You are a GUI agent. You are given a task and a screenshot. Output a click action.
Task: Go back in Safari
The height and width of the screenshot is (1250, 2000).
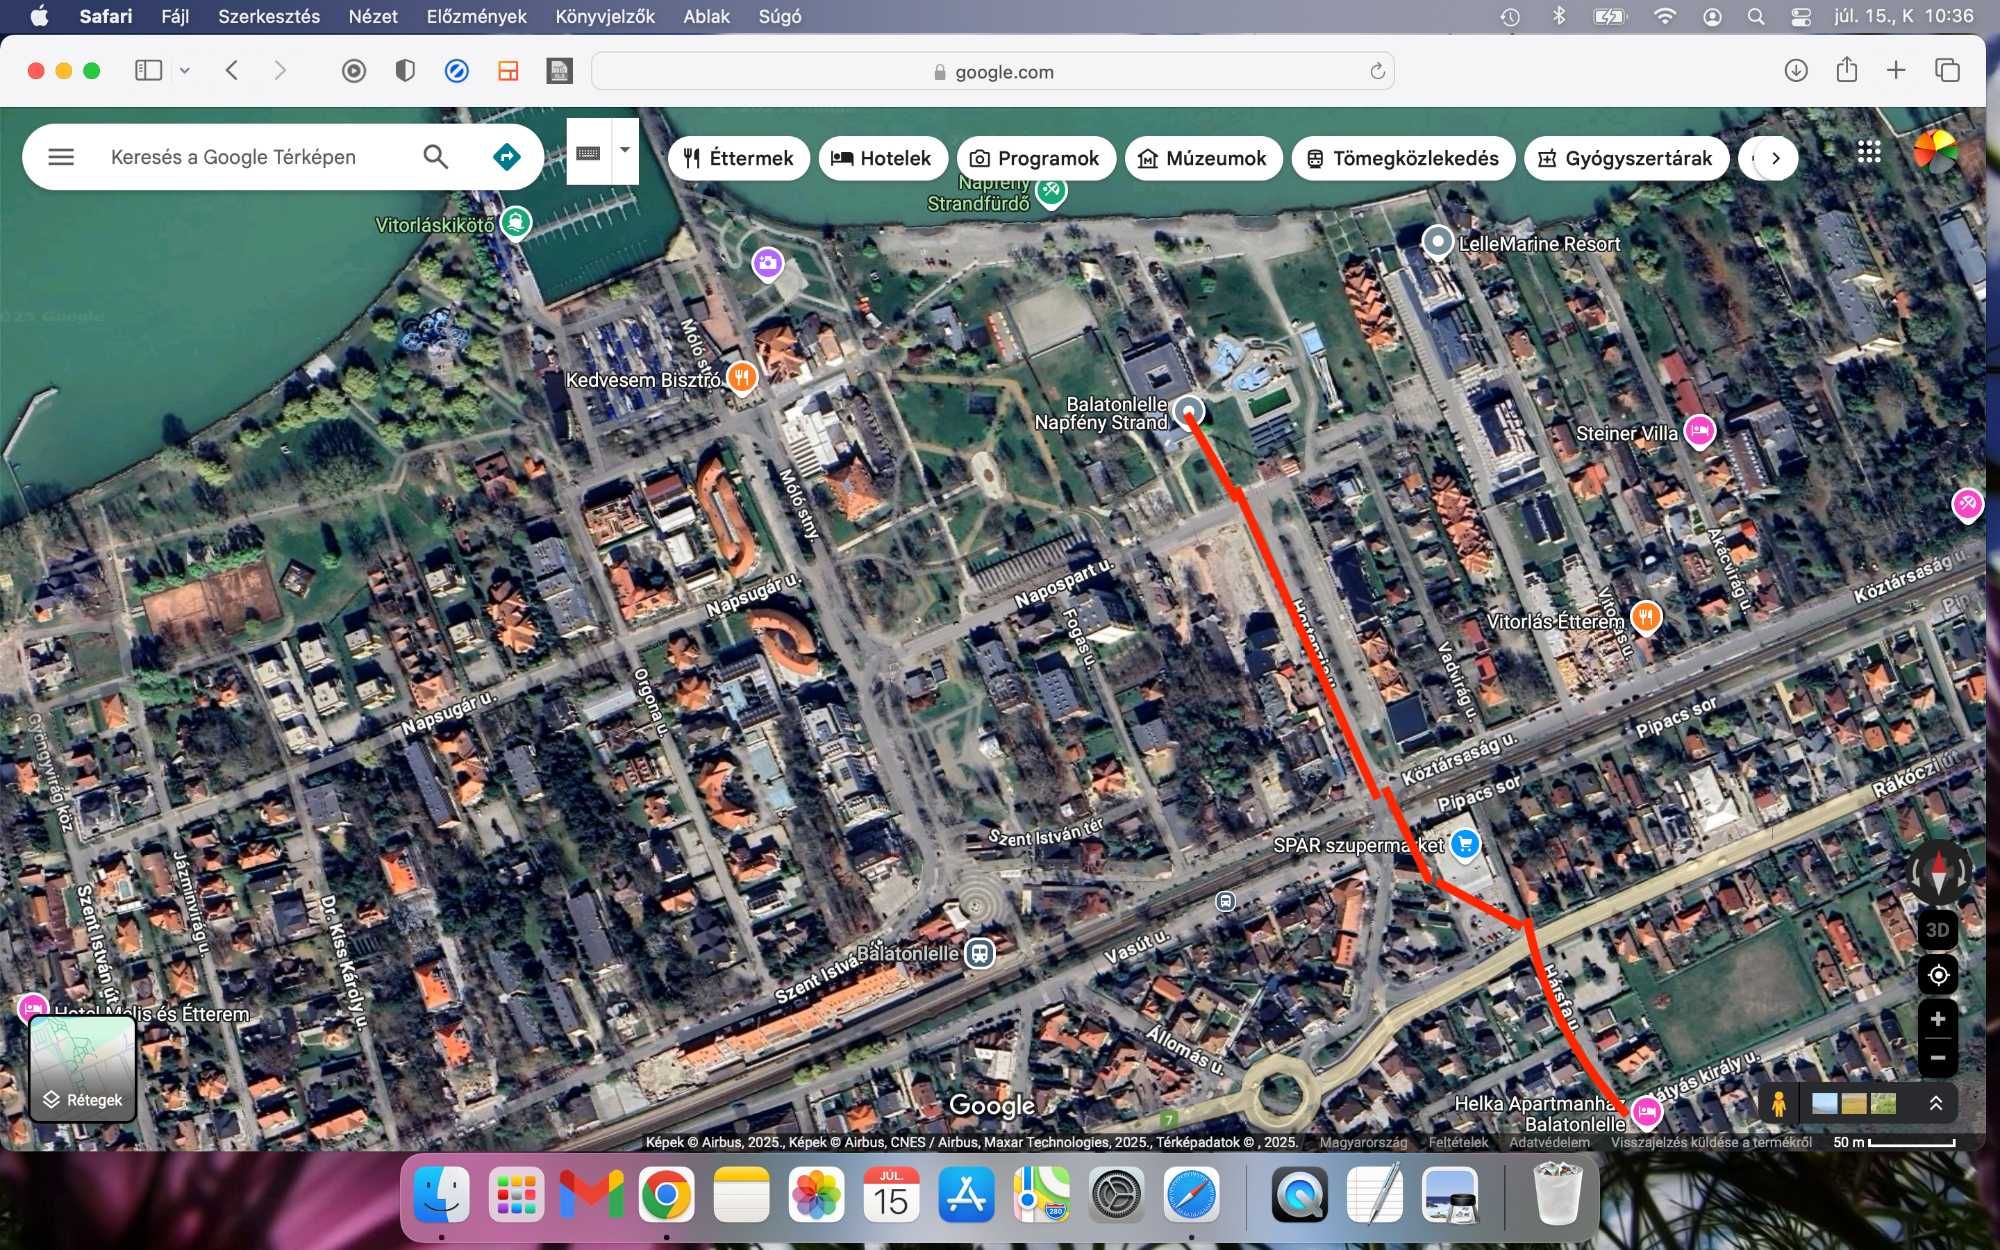[232, 70]
